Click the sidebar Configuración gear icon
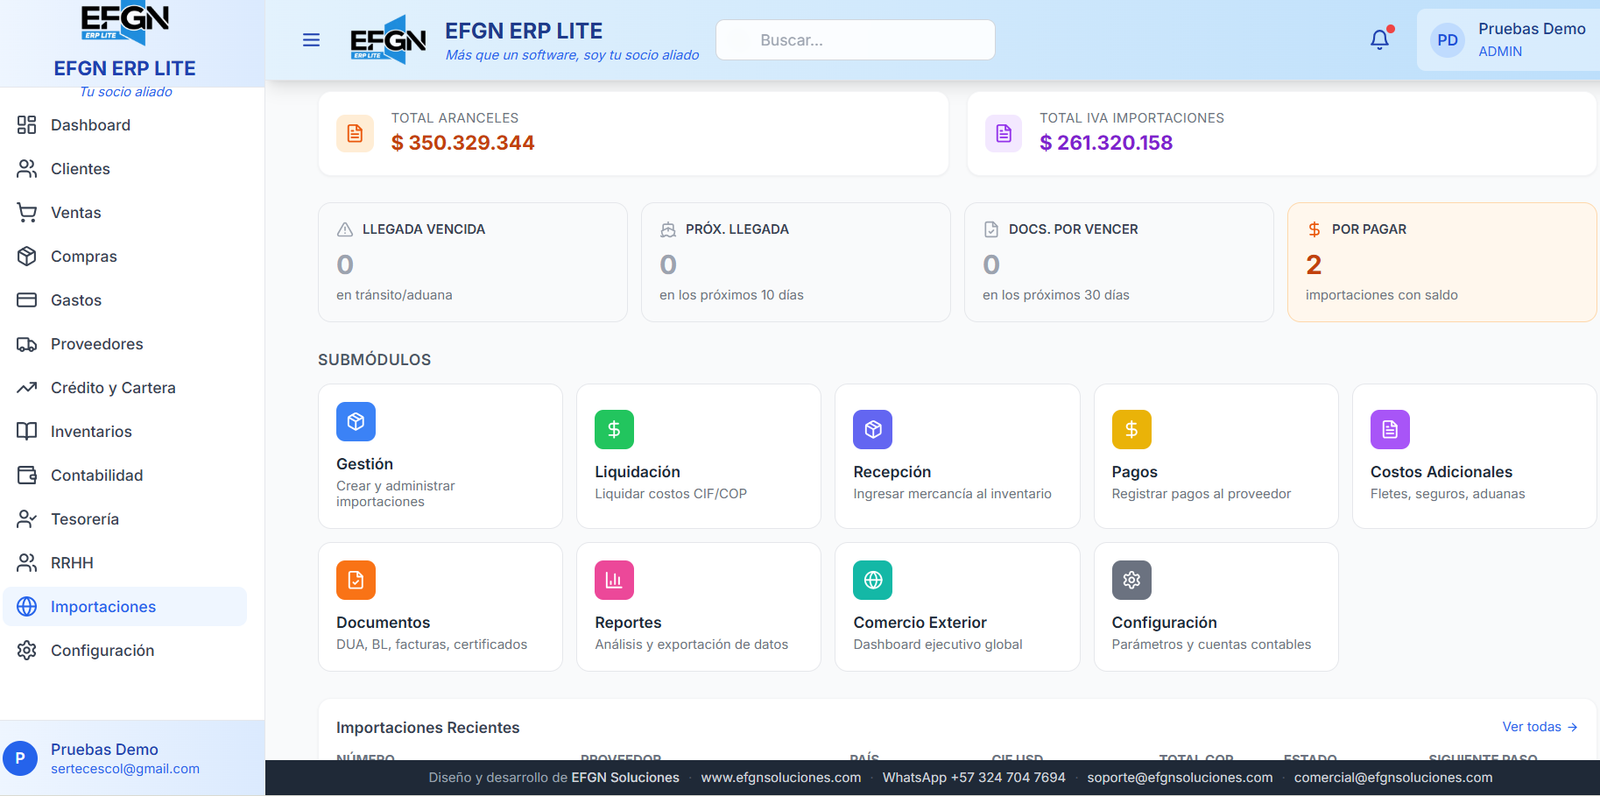The height and width of the screenshot is (796, 1600). [27, 650]
